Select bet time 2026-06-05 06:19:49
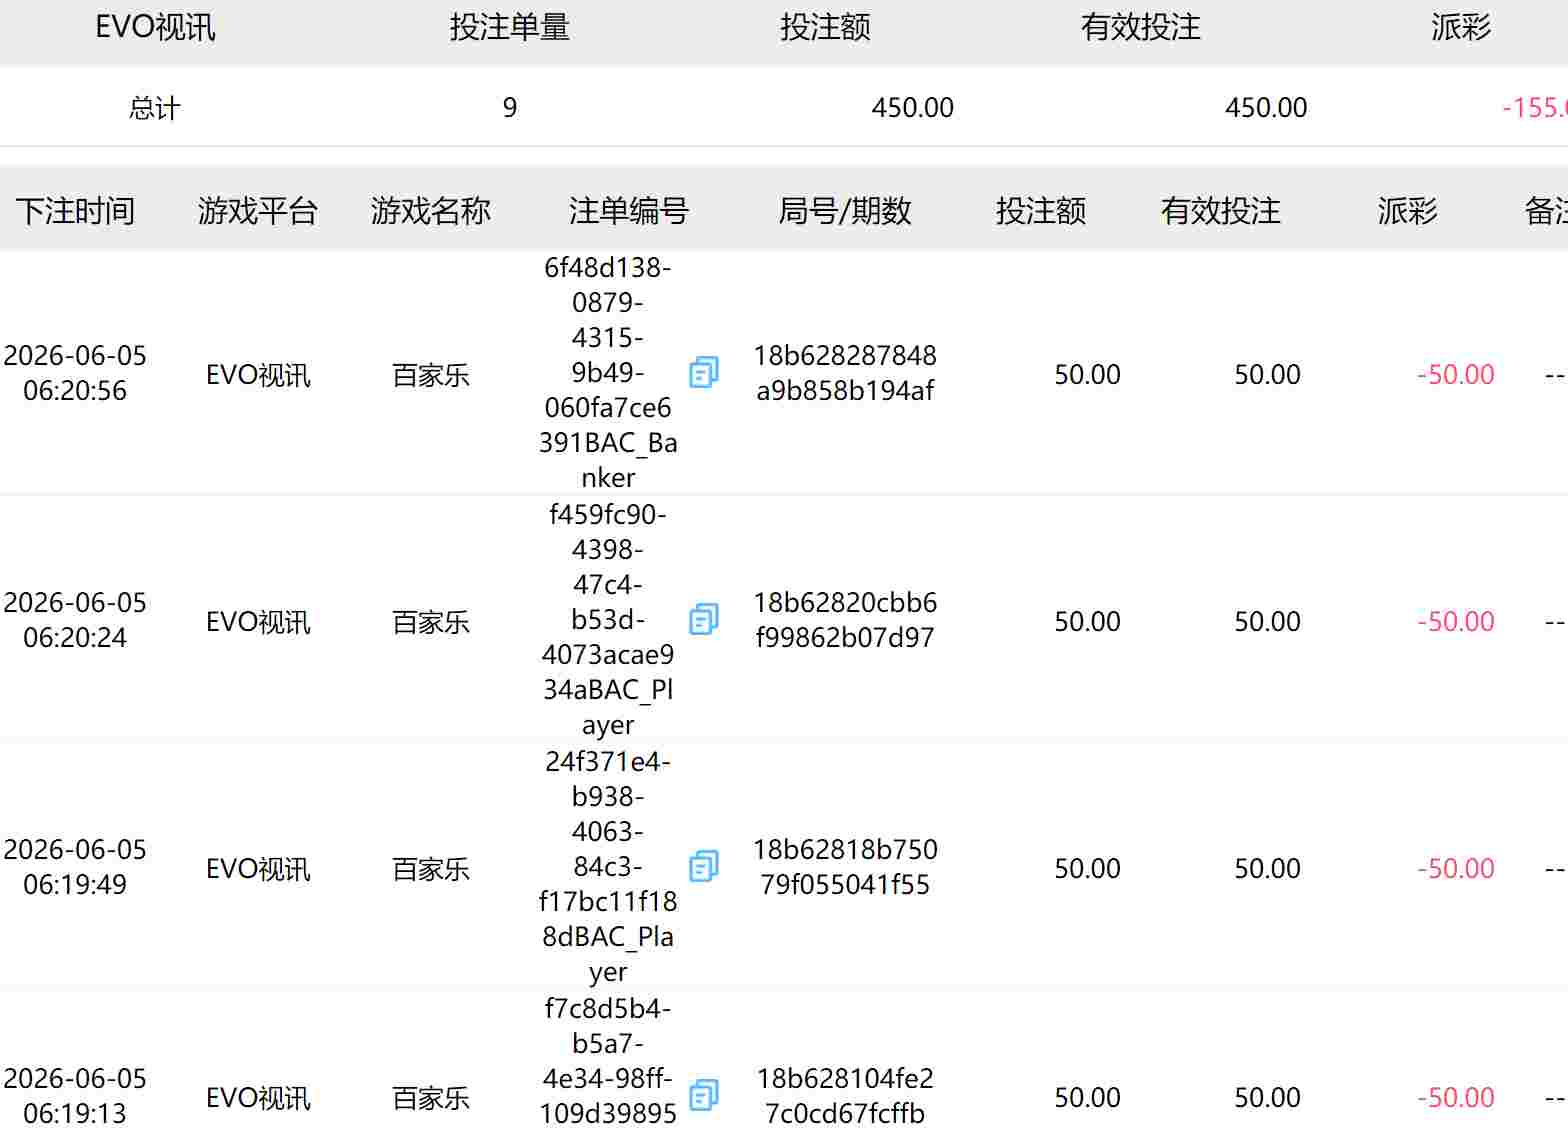The image size is (1568, 1128). pos(75,867)
